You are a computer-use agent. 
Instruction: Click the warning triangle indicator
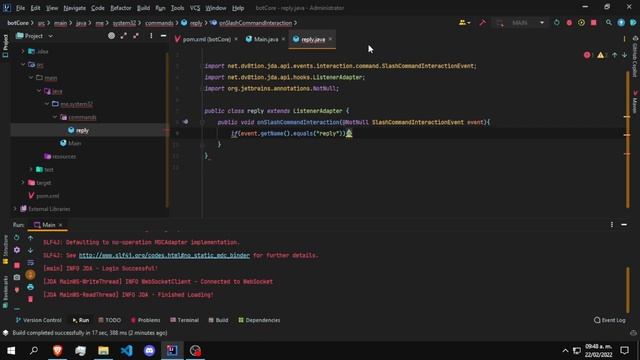pos(600,55)
